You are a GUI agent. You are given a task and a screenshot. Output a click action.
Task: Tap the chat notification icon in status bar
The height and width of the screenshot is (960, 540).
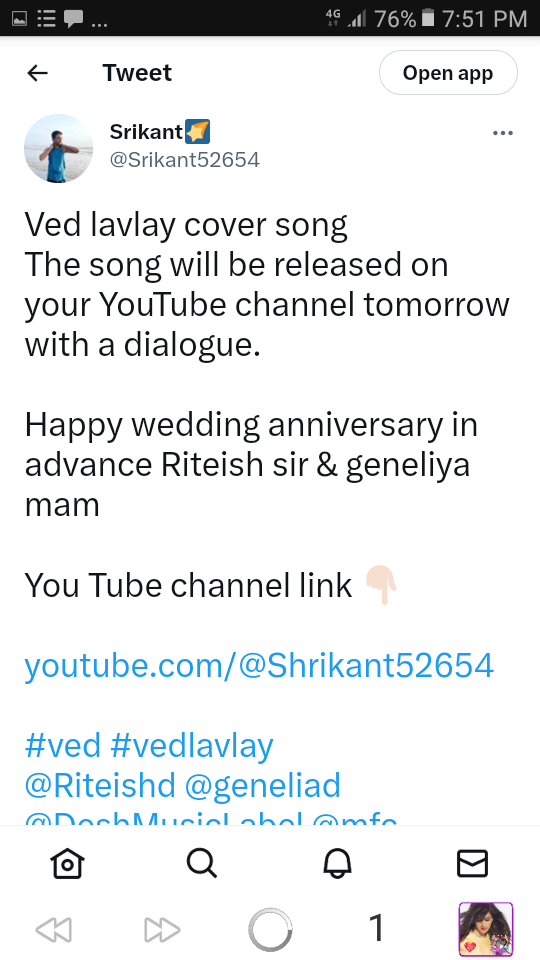[74, 20]
